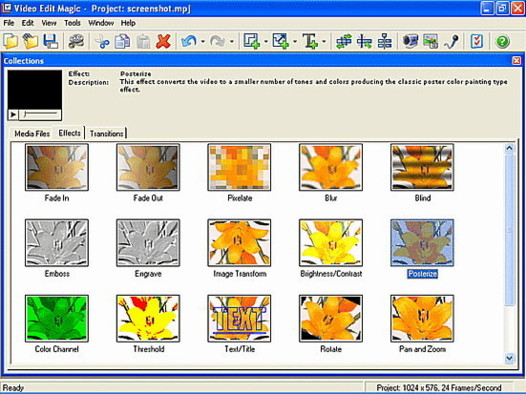Click the 'Ready' status bar text
This screenshot has width=526, height=394.
[x=13, y=388]
